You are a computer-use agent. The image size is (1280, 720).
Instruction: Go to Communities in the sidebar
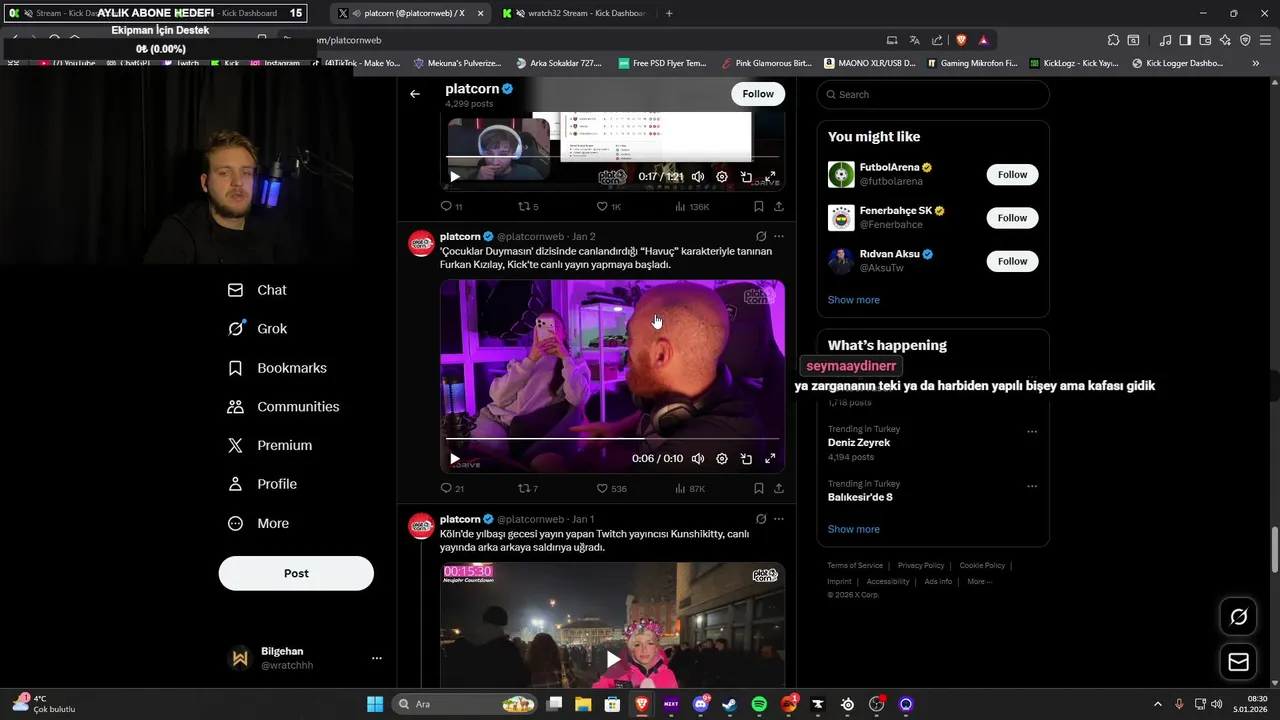(x=283, y=407)
